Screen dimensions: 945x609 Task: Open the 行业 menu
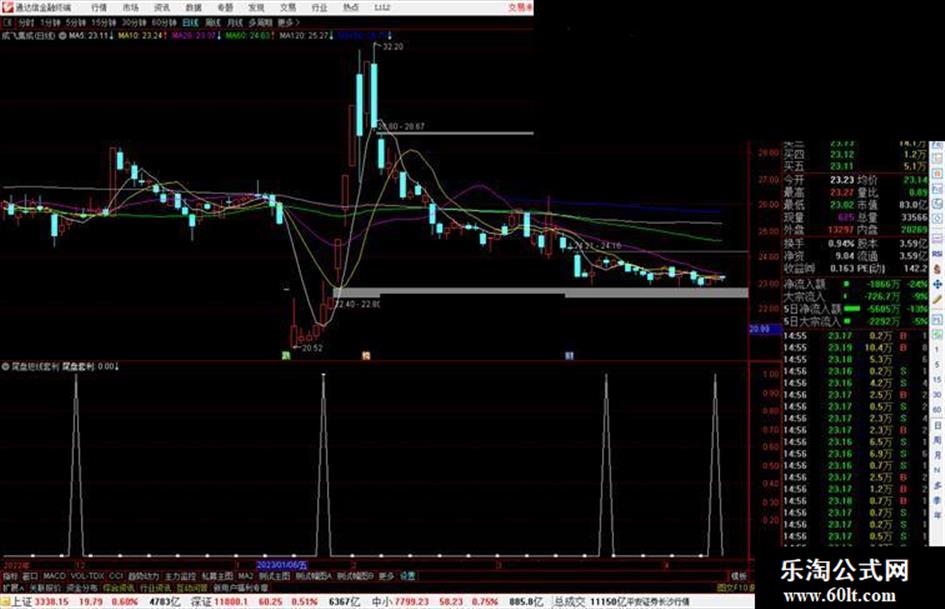click(x=319, y=8)
